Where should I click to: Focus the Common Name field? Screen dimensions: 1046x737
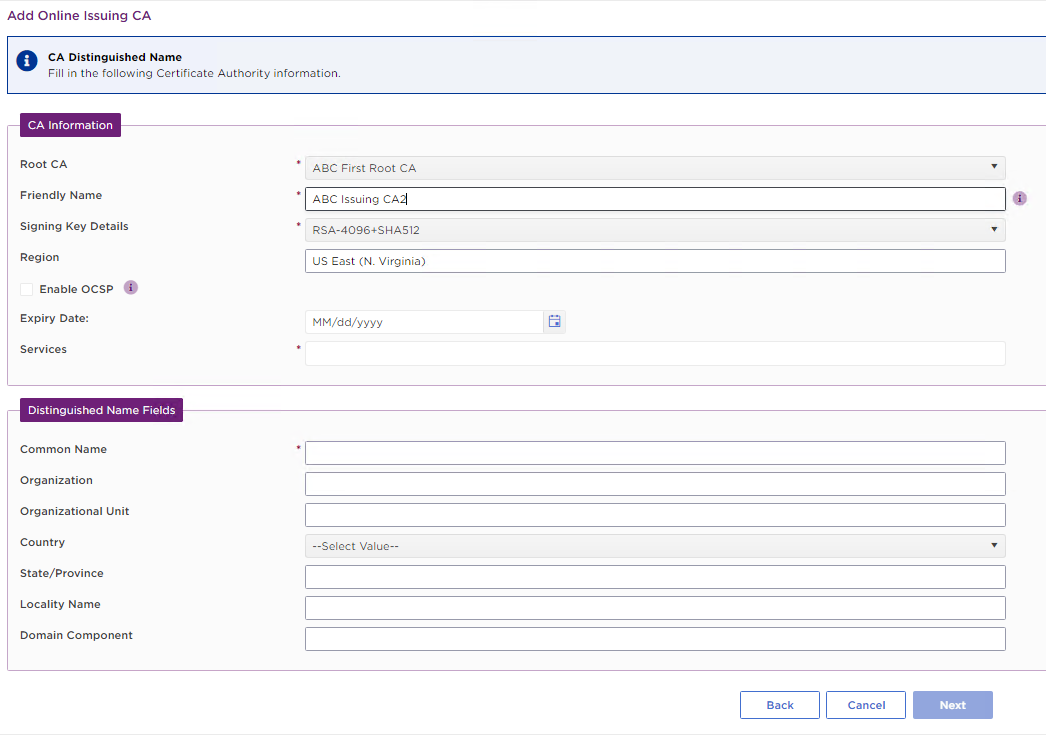pyautogui.click(x=654, y=453)
